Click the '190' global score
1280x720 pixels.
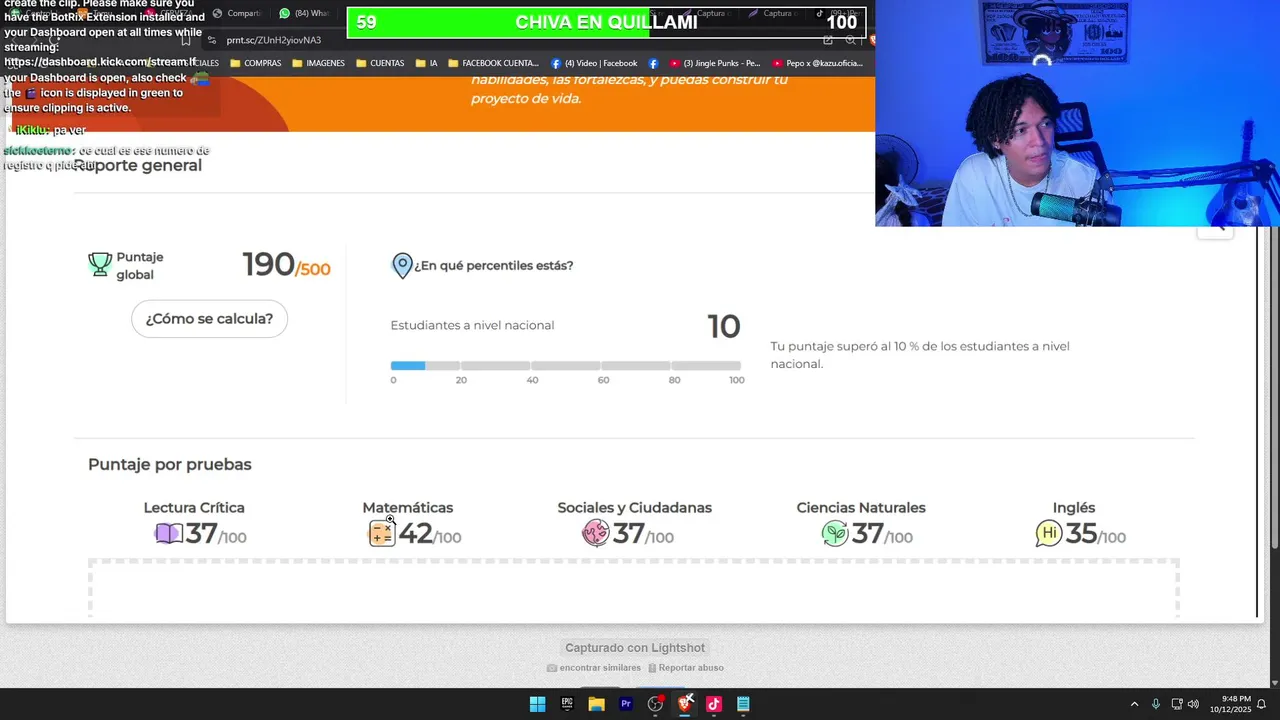(x=268, y=265)
